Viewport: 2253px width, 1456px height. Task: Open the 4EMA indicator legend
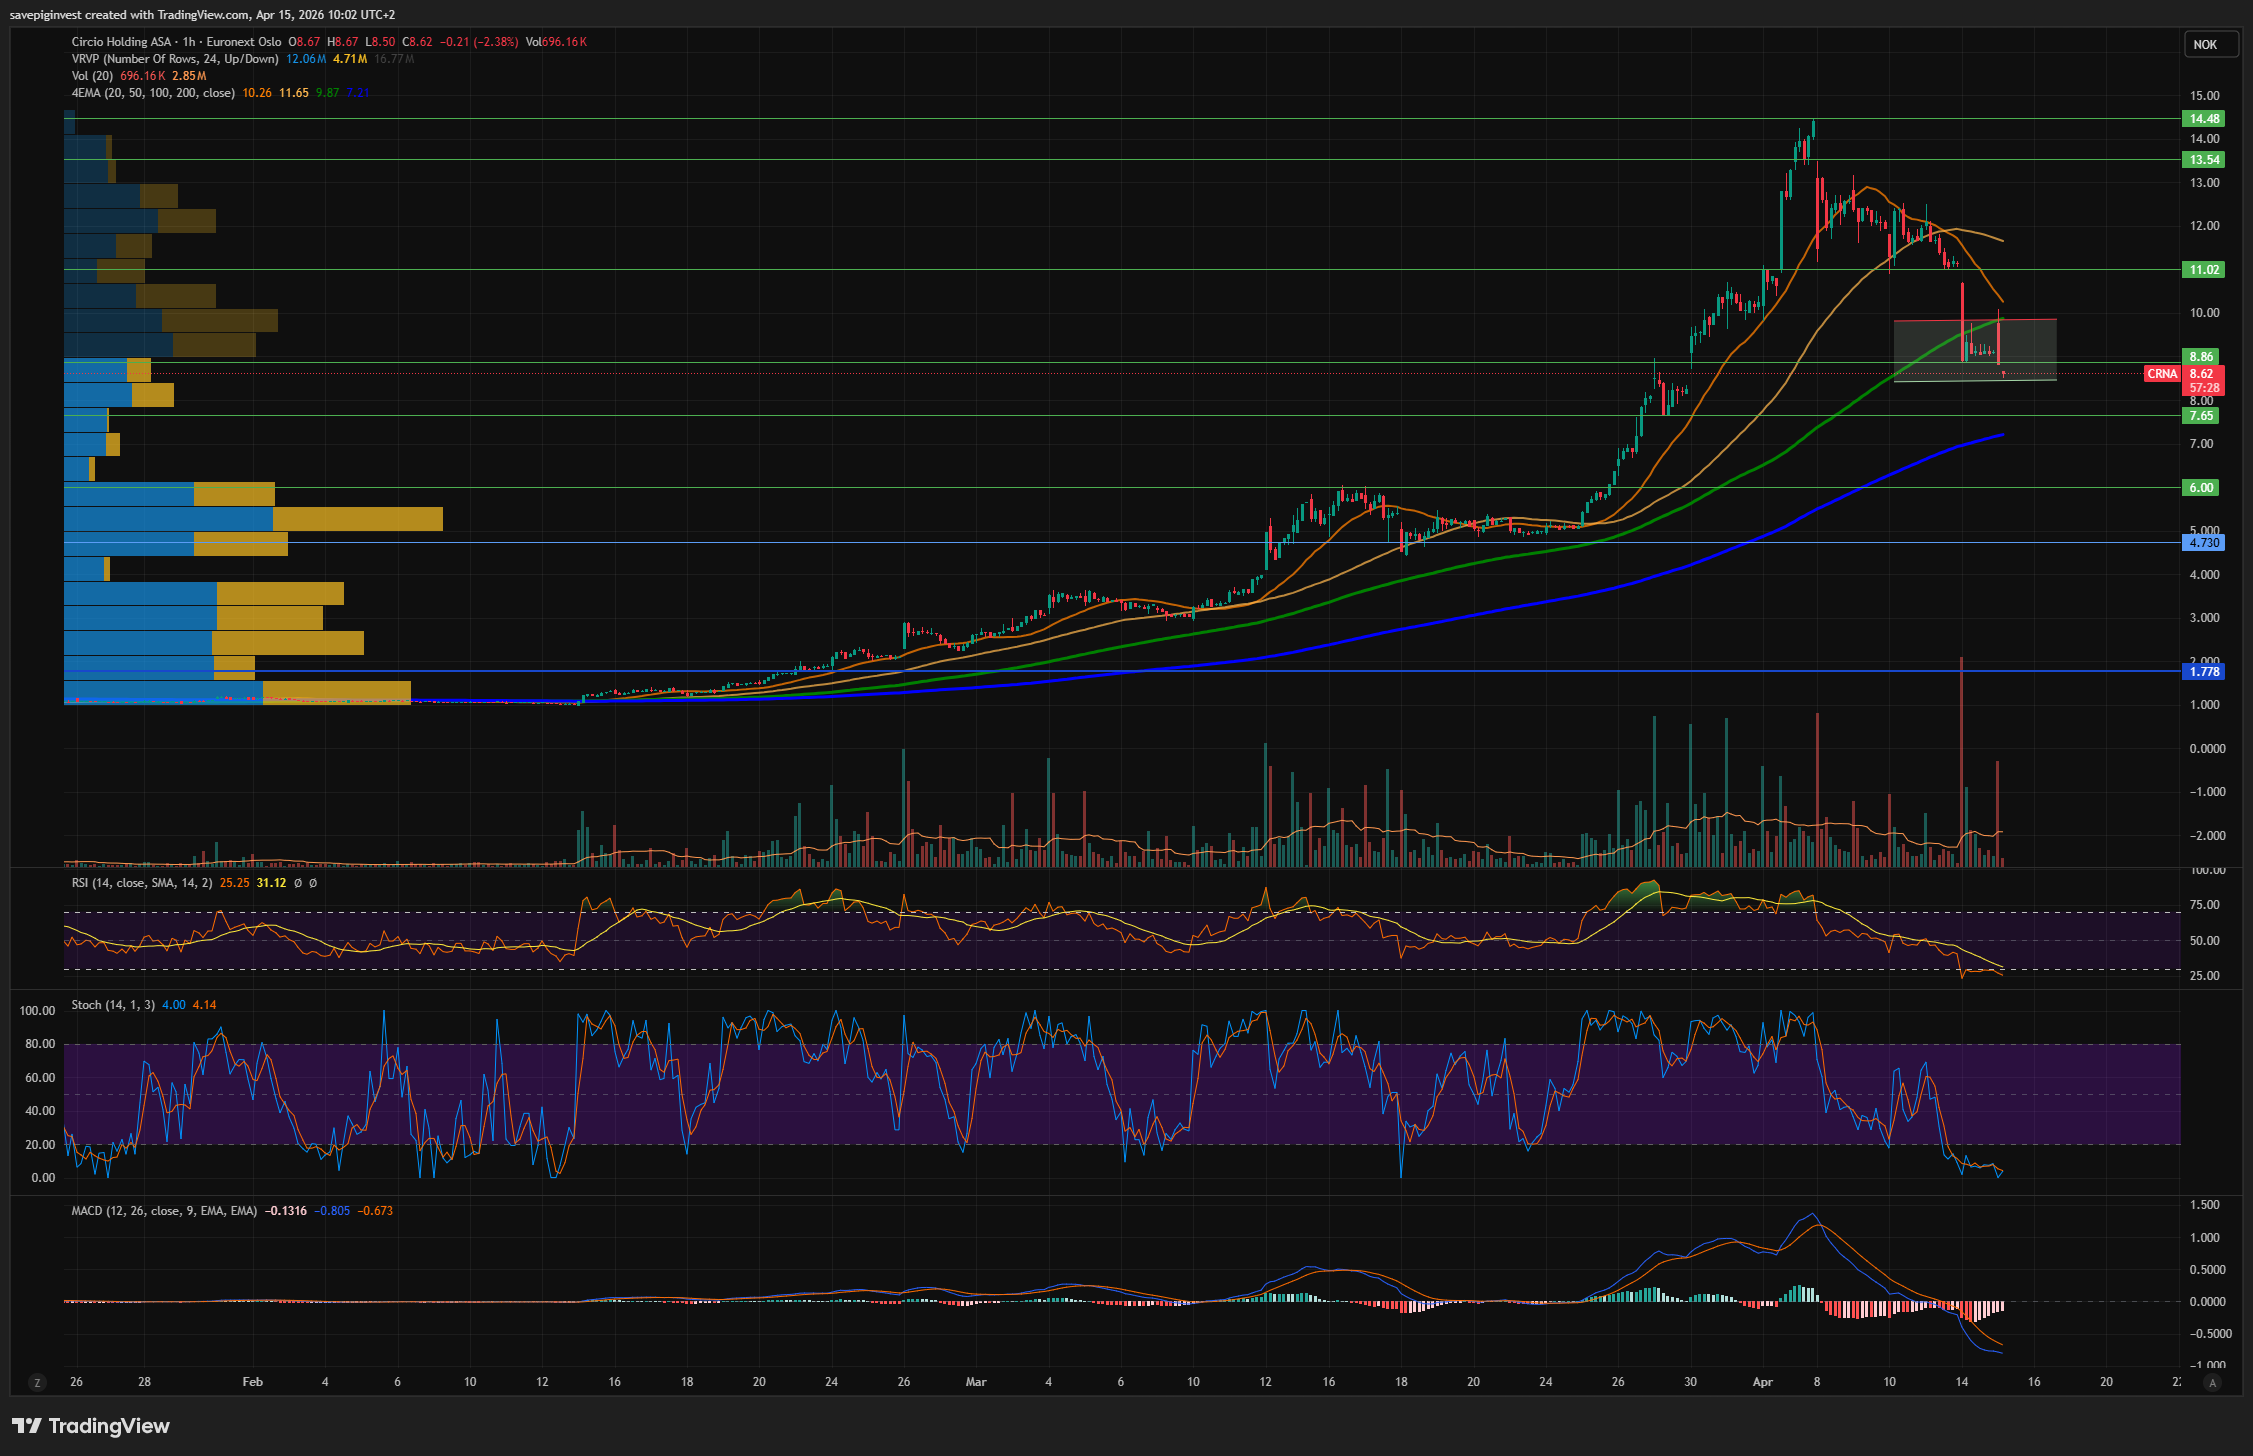[x=152, y=93]
